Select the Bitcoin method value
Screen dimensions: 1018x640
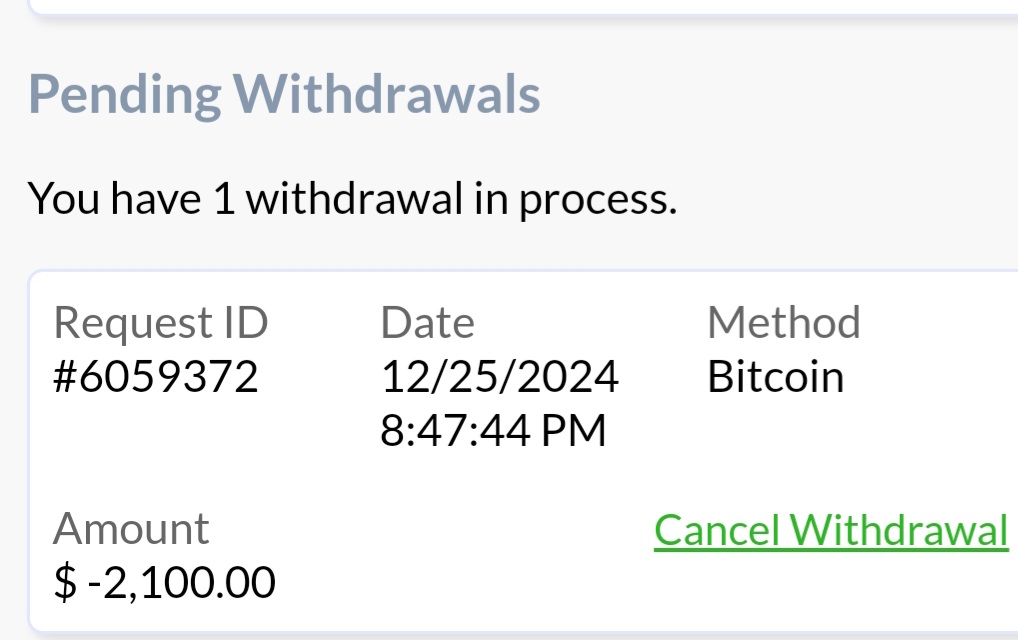pos(775,377)
